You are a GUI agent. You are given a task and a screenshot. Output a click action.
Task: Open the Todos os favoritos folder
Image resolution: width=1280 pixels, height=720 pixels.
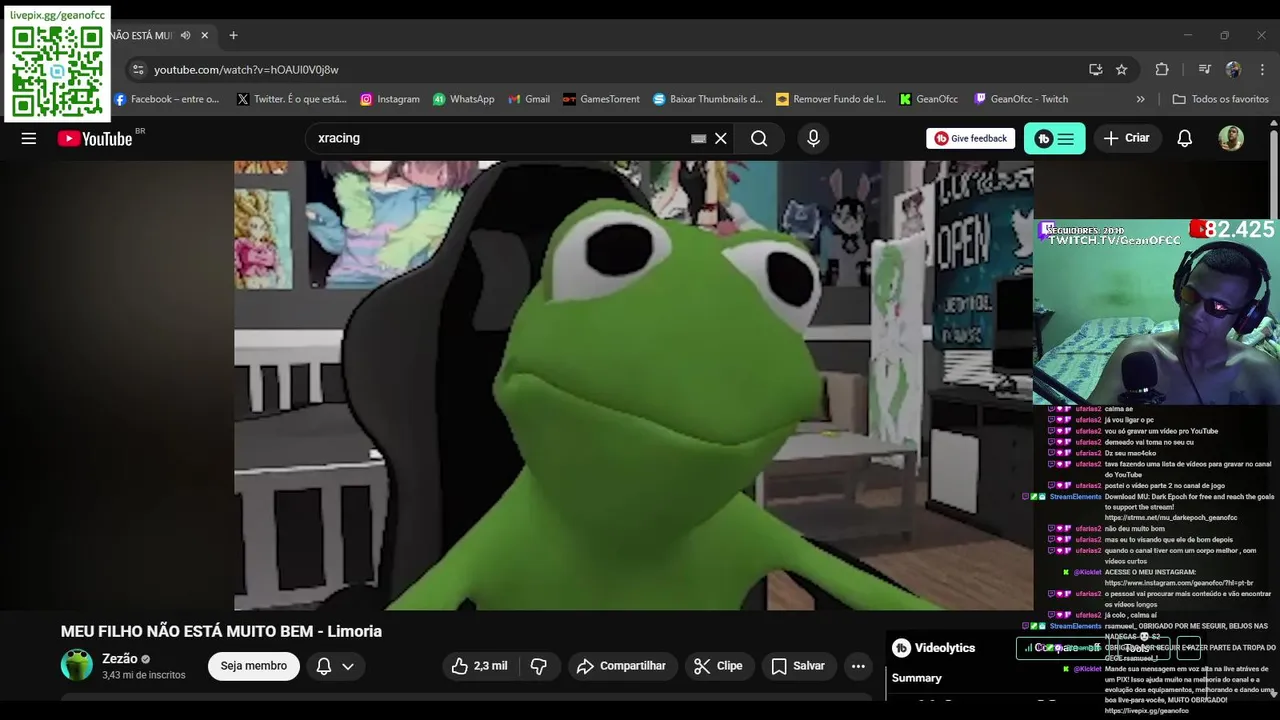[x=1220, y=99]
